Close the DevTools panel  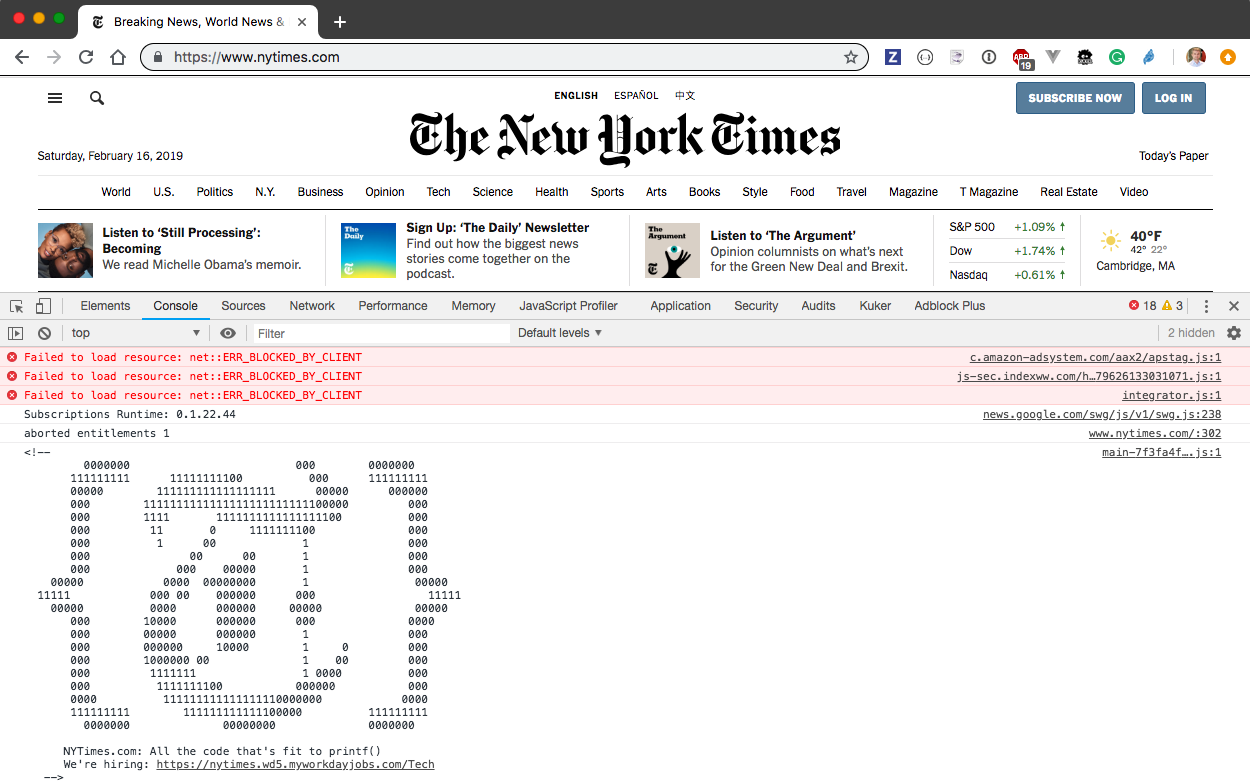pyautogui.click(x=1234, y=306)
